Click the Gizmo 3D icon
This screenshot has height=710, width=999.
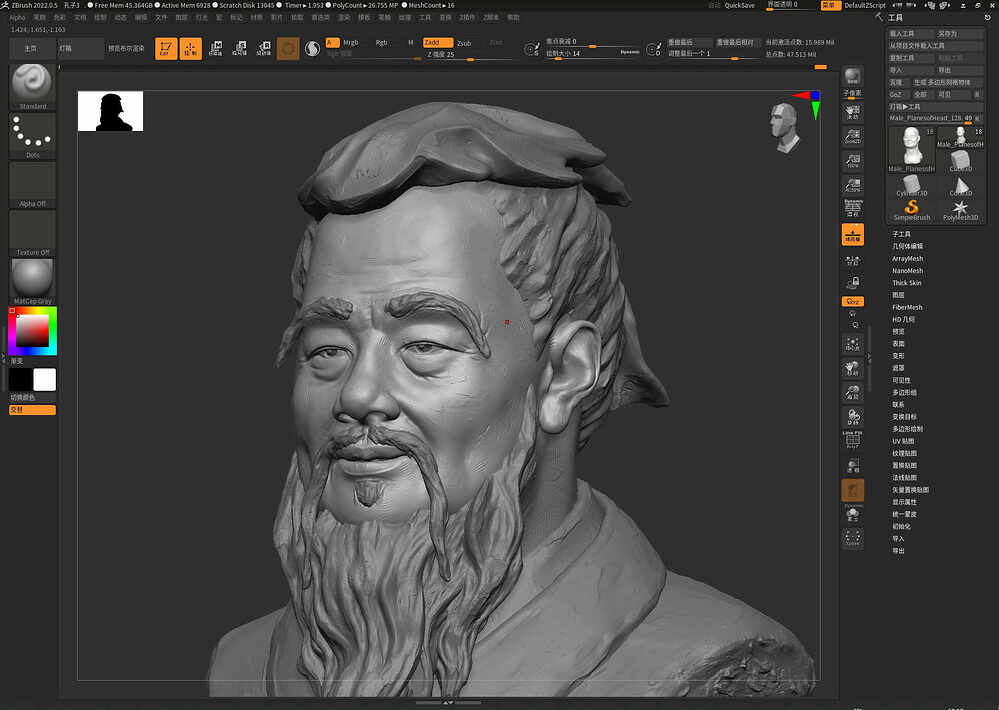[288, 48]
